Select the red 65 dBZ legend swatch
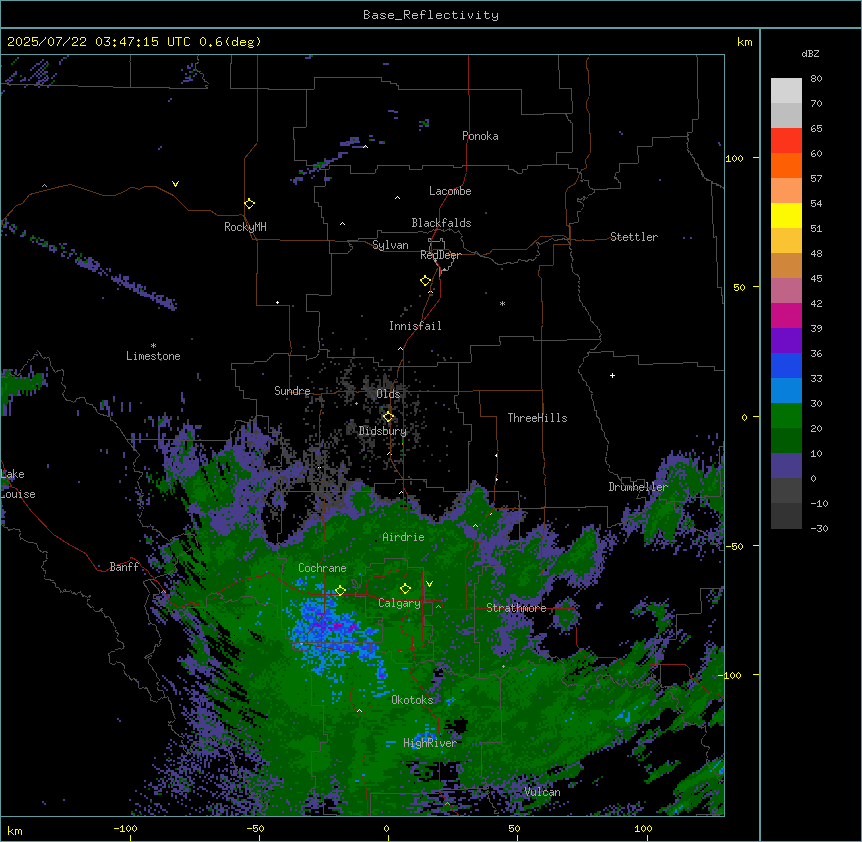862x842 pixels. (786, 141)
